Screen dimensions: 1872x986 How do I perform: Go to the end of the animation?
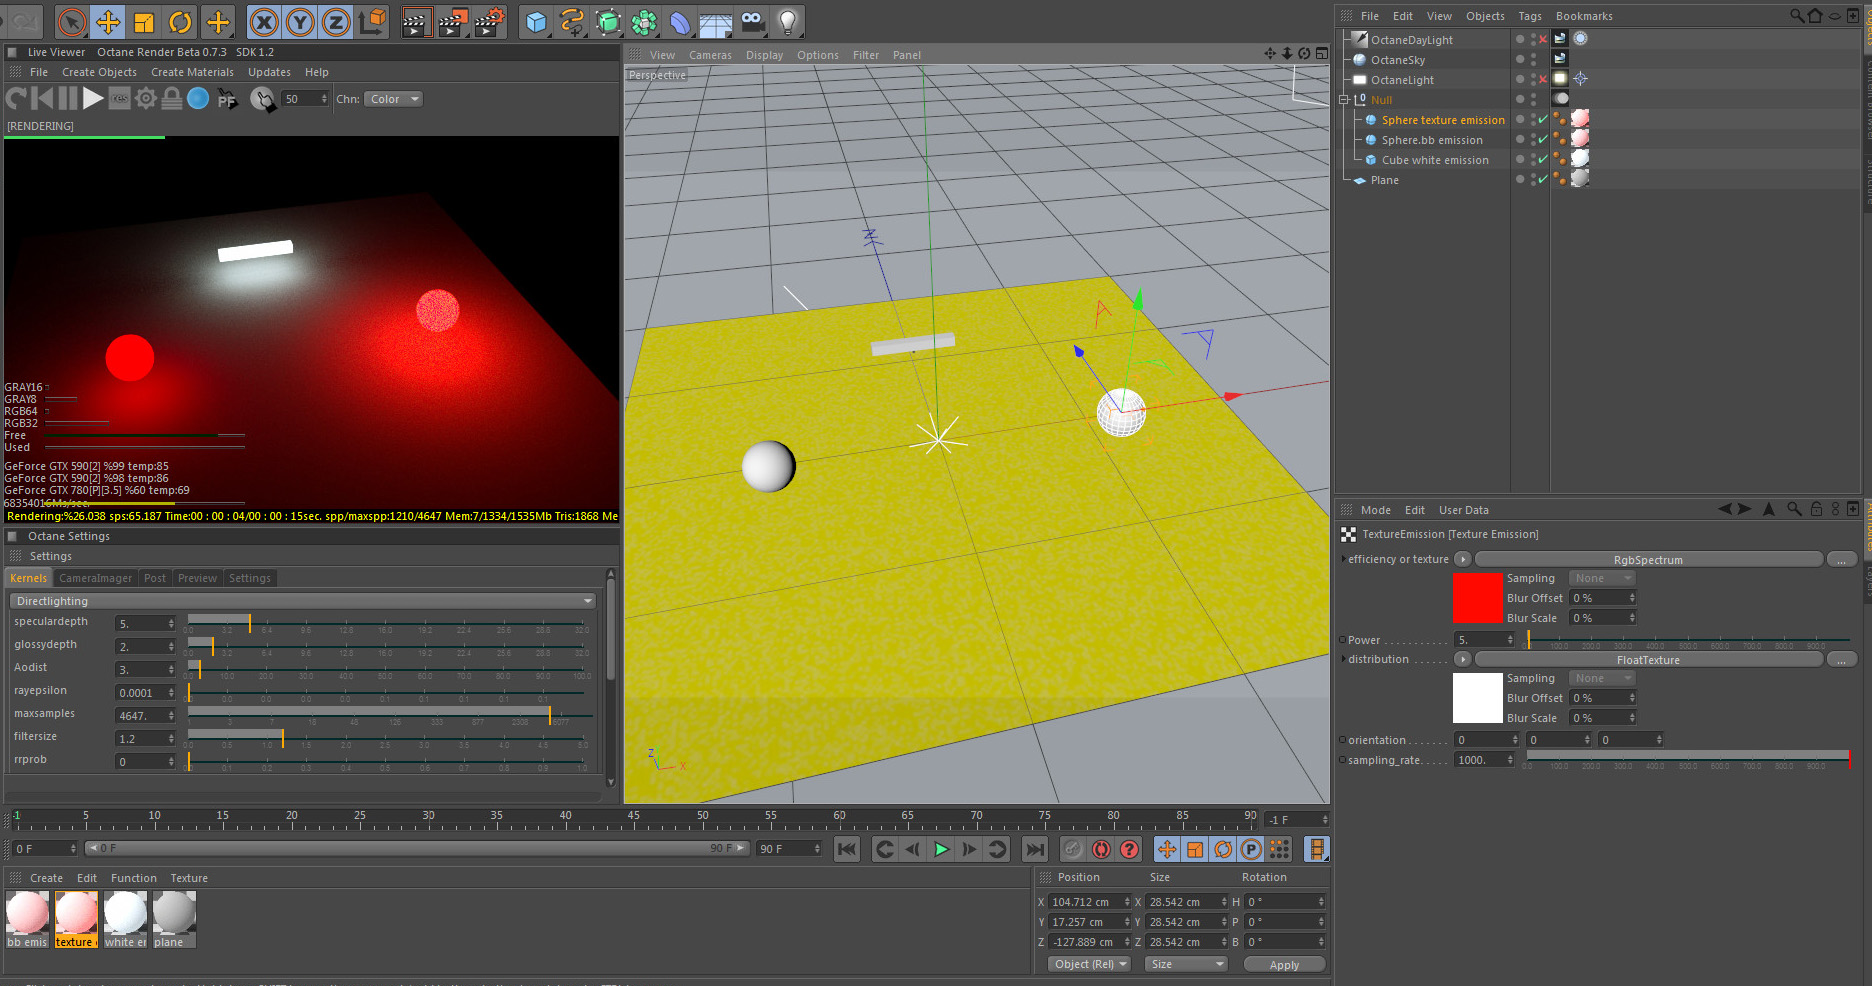(1035, 849)
